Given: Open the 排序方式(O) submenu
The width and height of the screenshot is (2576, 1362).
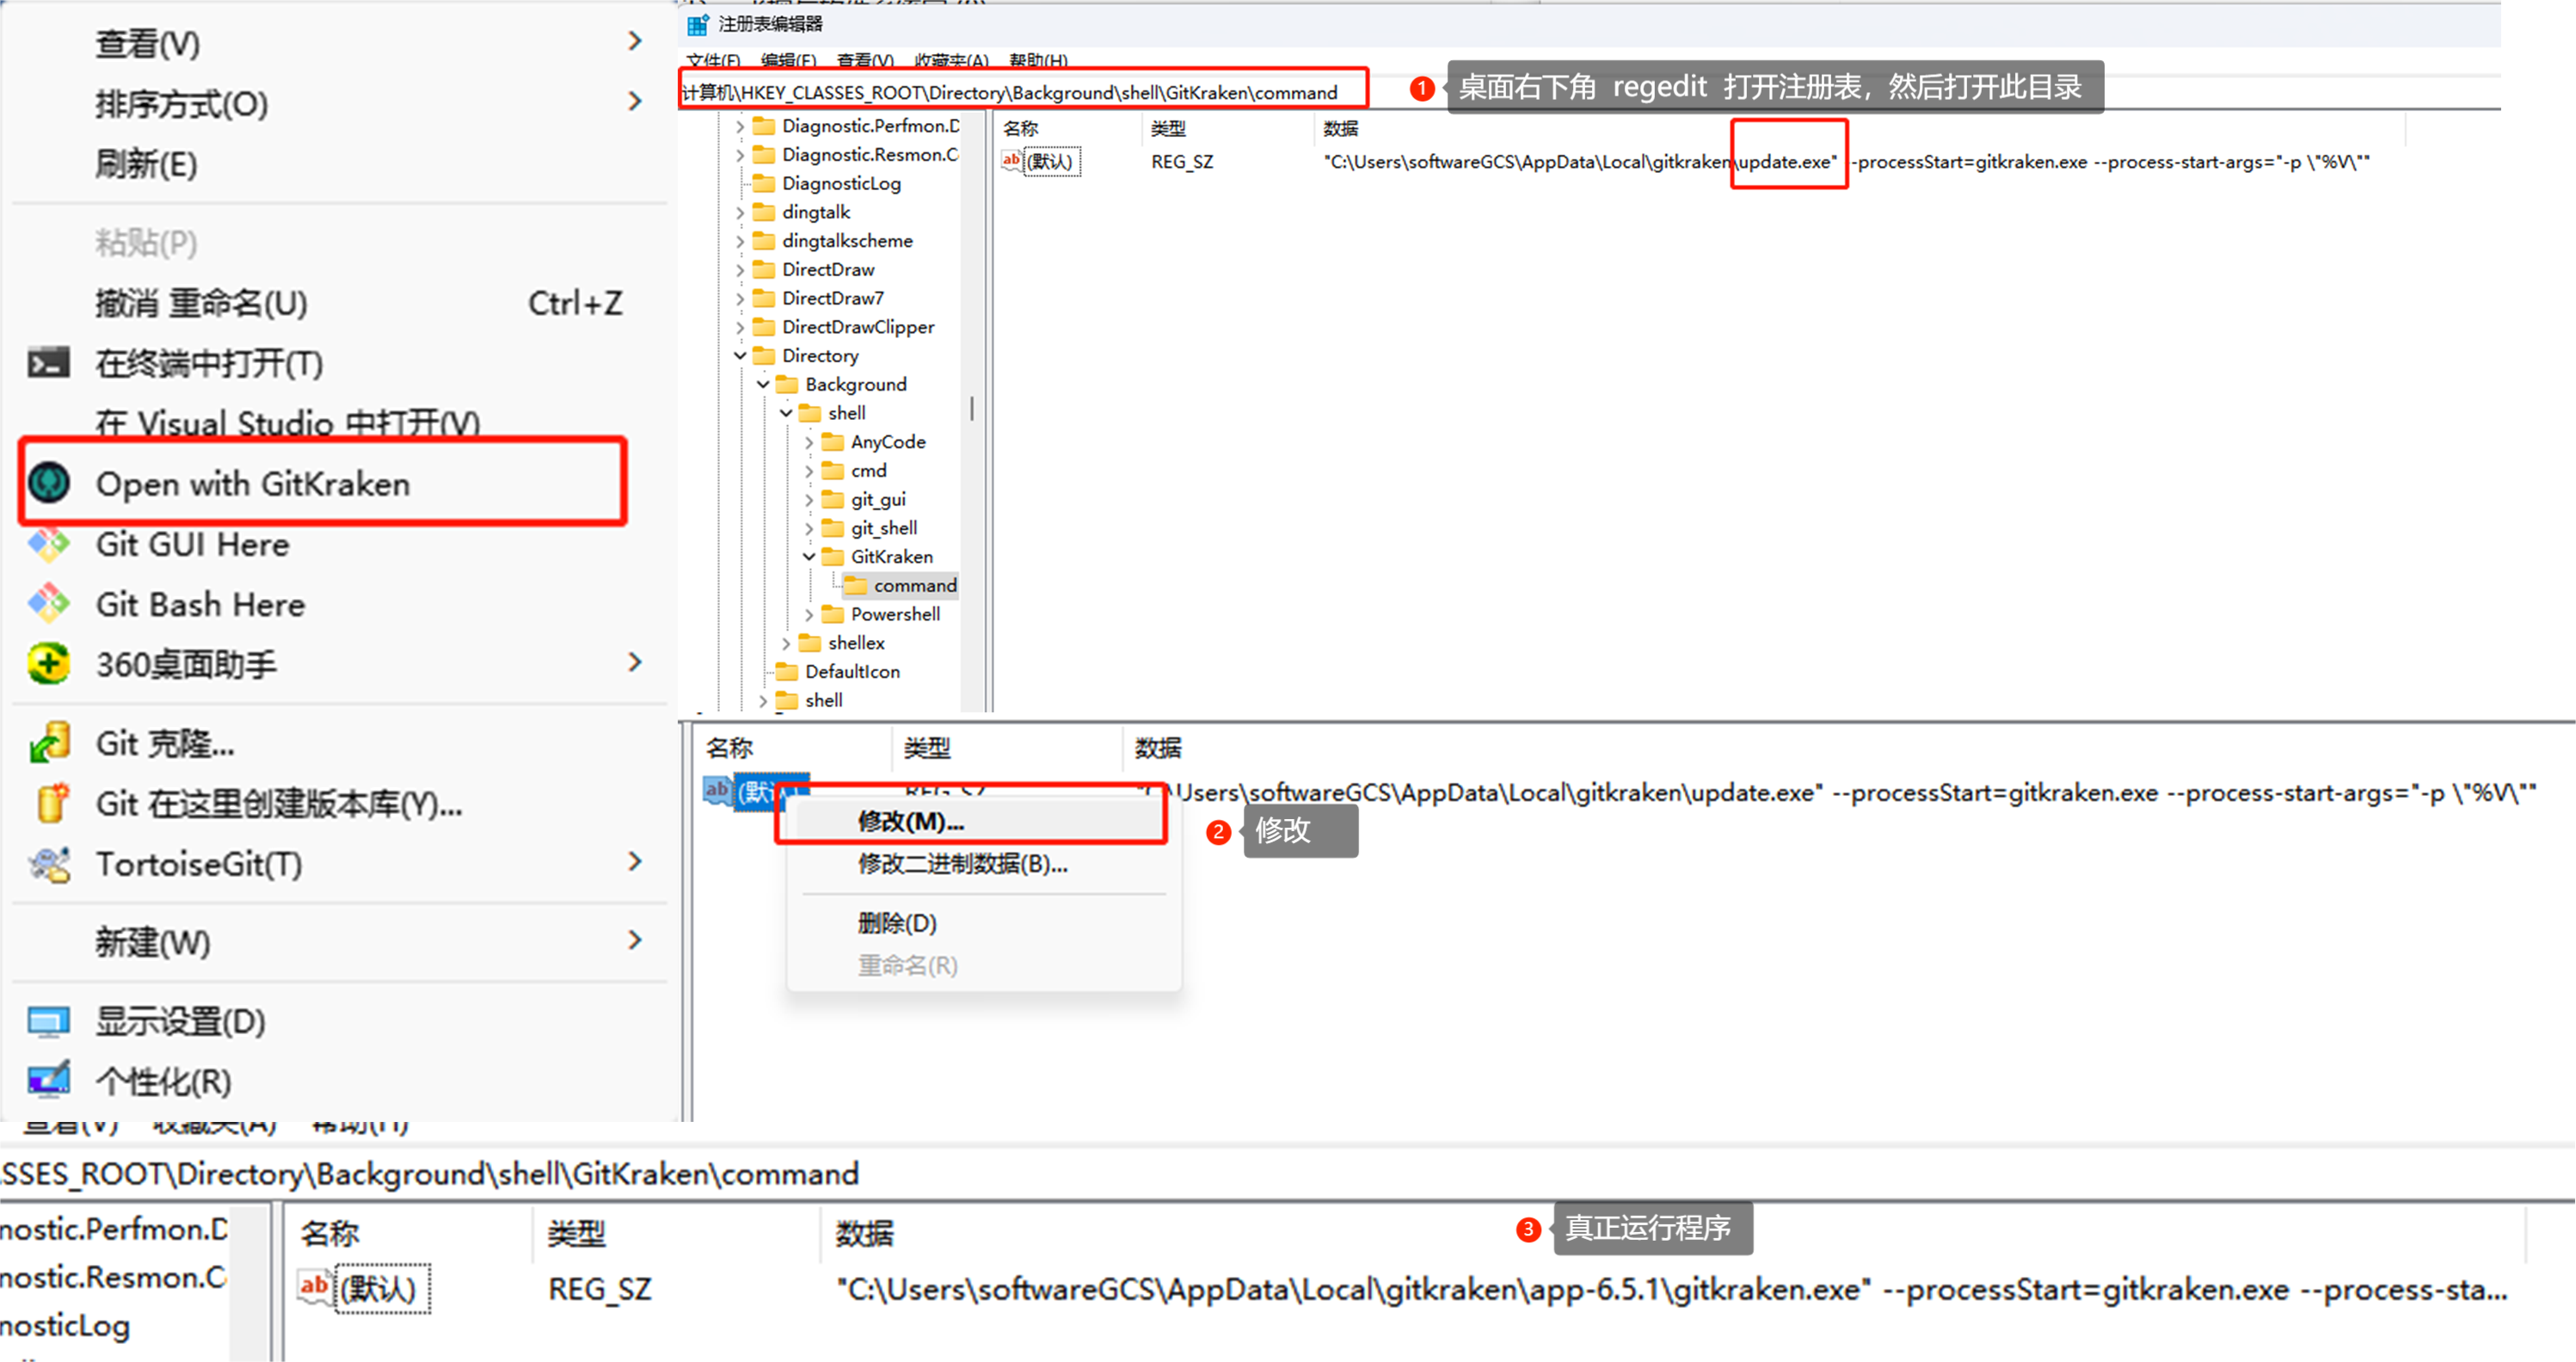Looking at the screenshot, I should click(338, 103).
